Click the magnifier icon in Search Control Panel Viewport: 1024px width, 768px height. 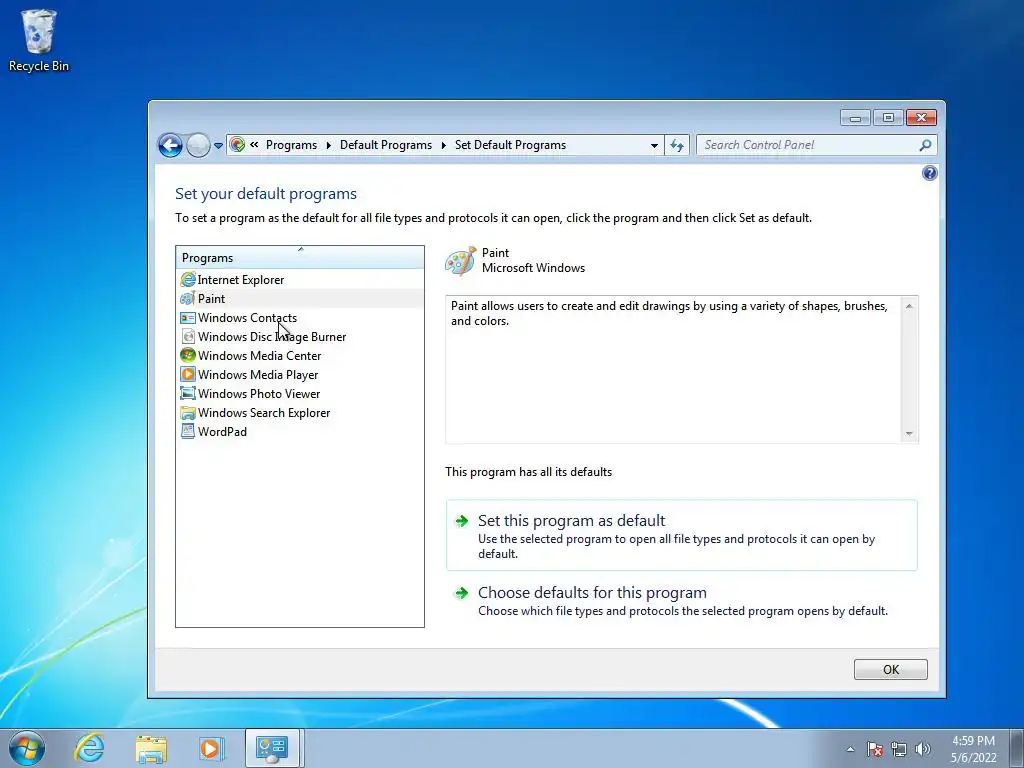pos(925,145)
